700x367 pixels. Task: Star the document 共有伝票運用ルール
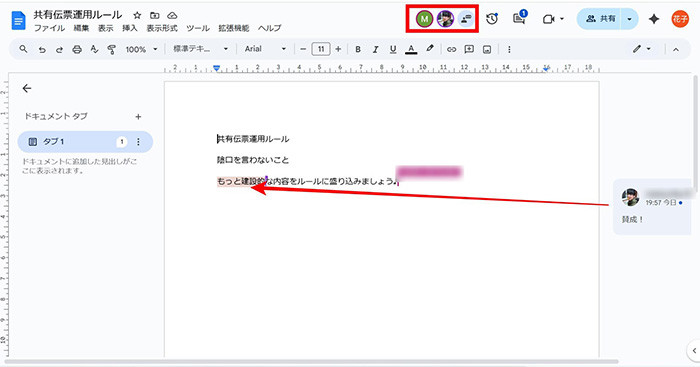[138, 16]
